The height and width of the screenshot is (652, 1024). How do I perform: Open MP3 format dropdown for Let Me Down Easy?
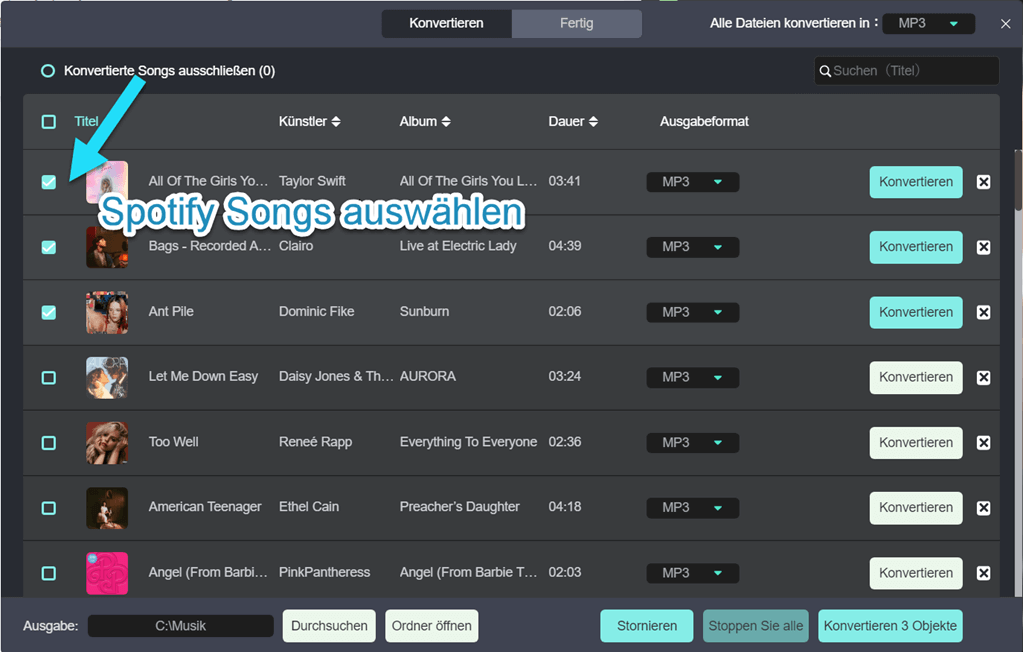(x=692, y=377)
